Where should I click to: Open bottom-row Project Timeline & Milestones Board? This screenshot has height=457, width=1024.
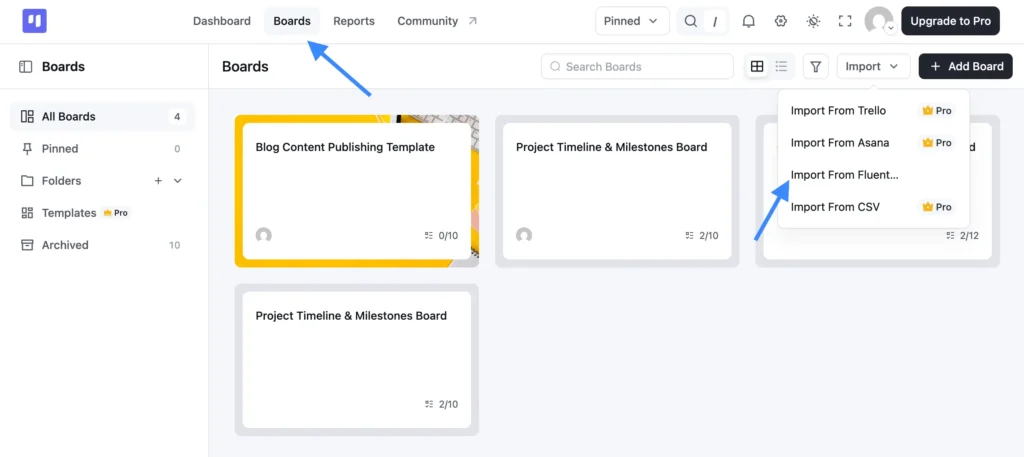tap(357, 360)
